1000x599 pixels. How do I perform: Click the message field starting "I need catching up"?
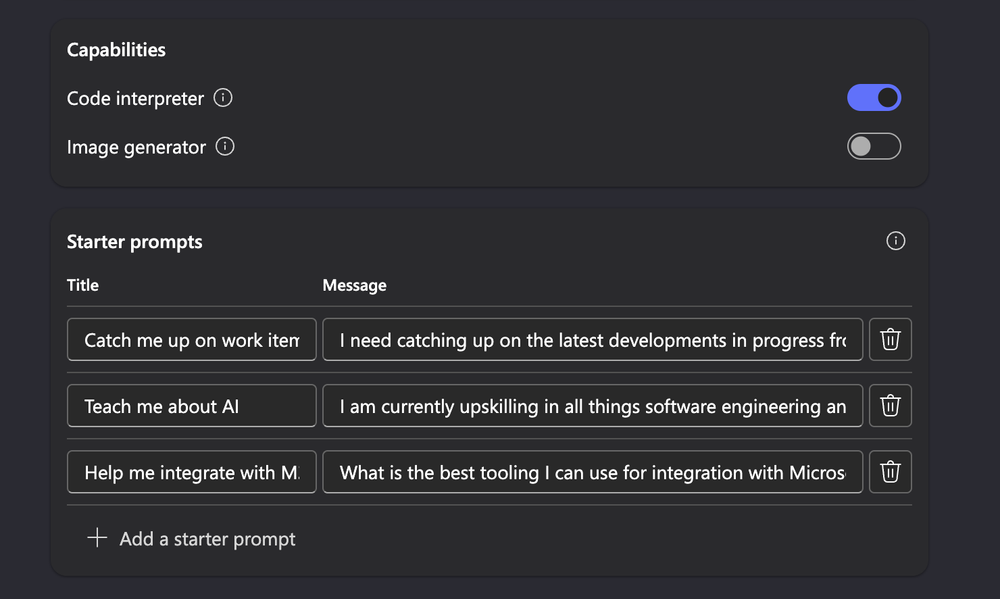click(592, 339)
